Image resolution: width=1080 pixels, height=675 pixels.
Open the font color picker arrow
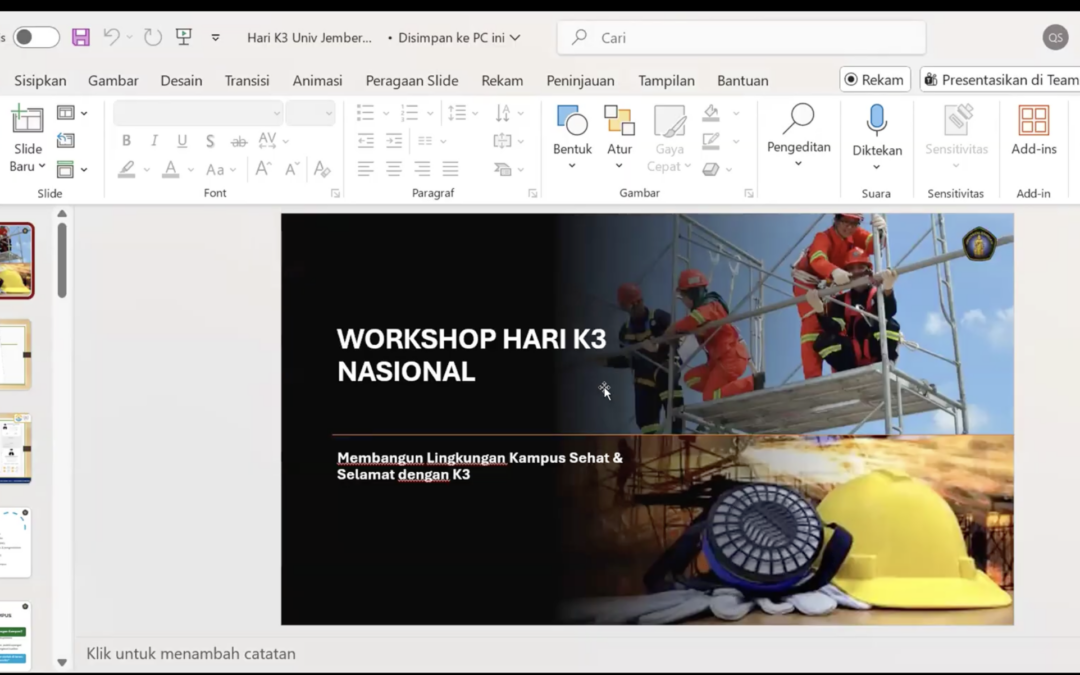[190, 170]
